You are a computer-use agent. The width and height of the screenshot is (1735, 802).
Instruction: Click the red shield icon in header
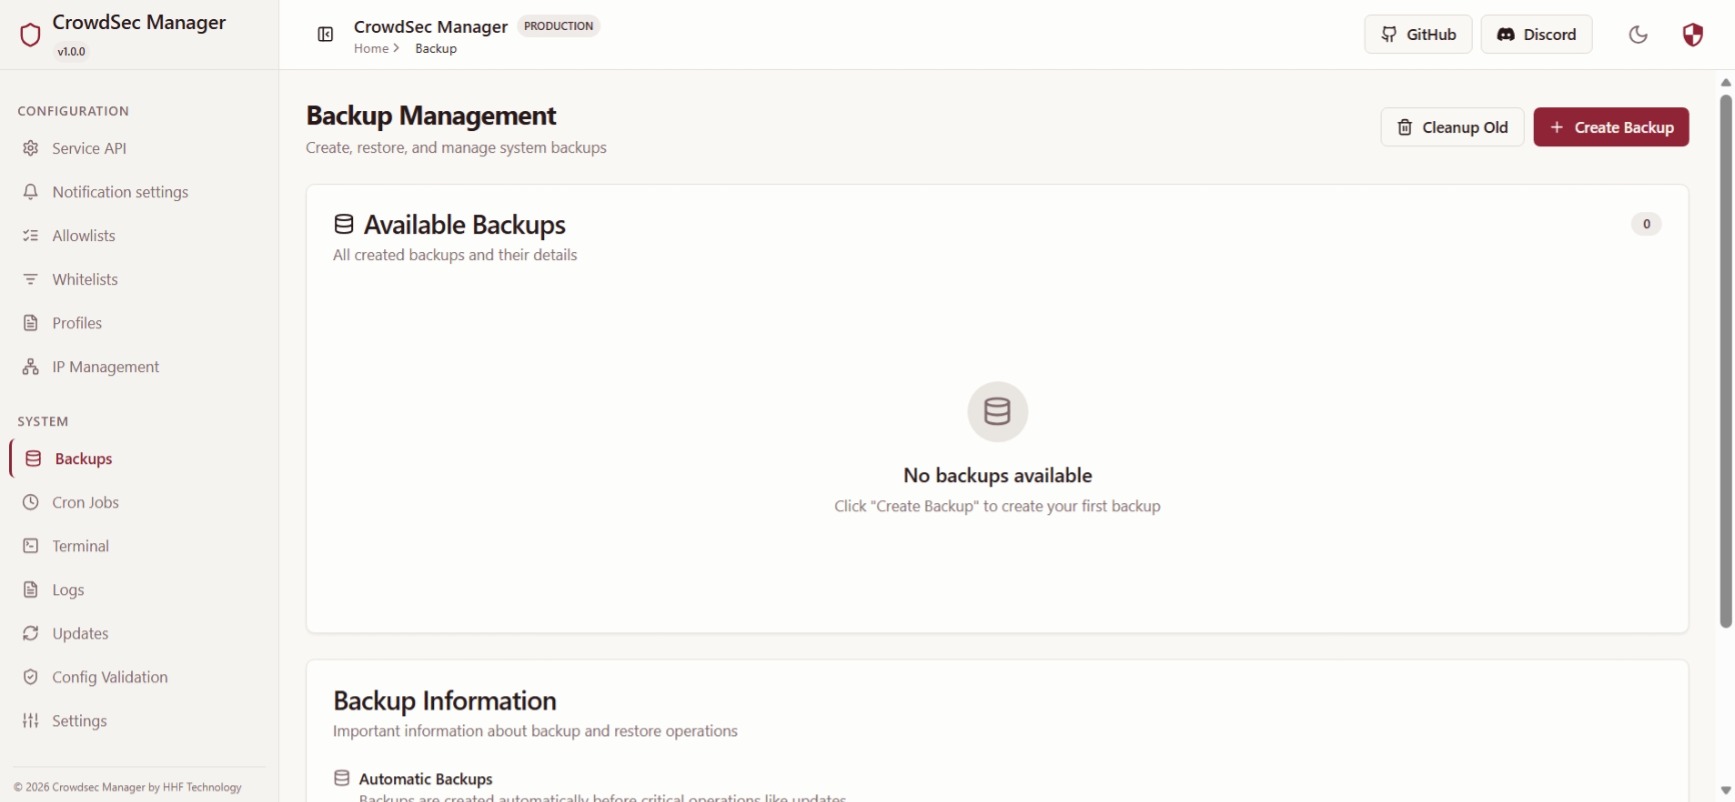[x=1692, y=34]
